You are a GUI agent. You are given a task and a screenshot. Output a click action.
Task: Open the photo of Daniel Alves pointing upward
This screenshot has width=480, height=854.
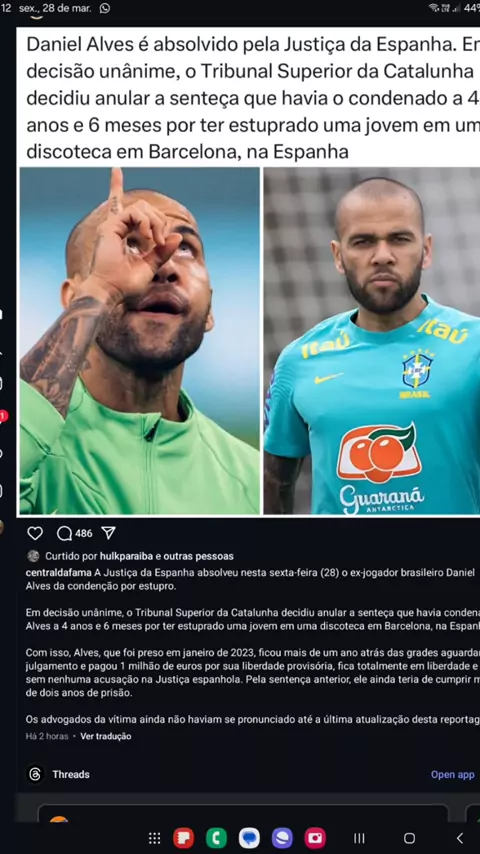pyautogui.click(x=139, y=340)
